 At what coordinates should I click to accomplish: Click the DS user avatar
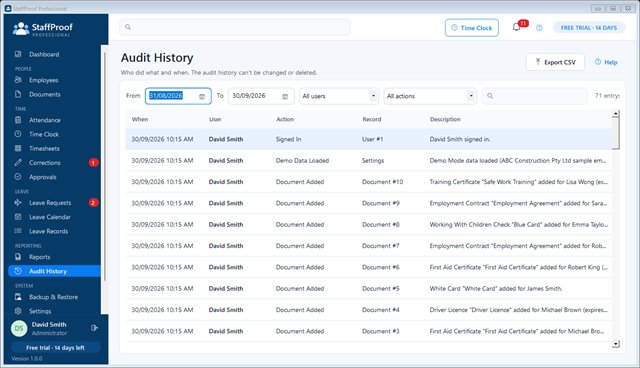pos(19,328)
